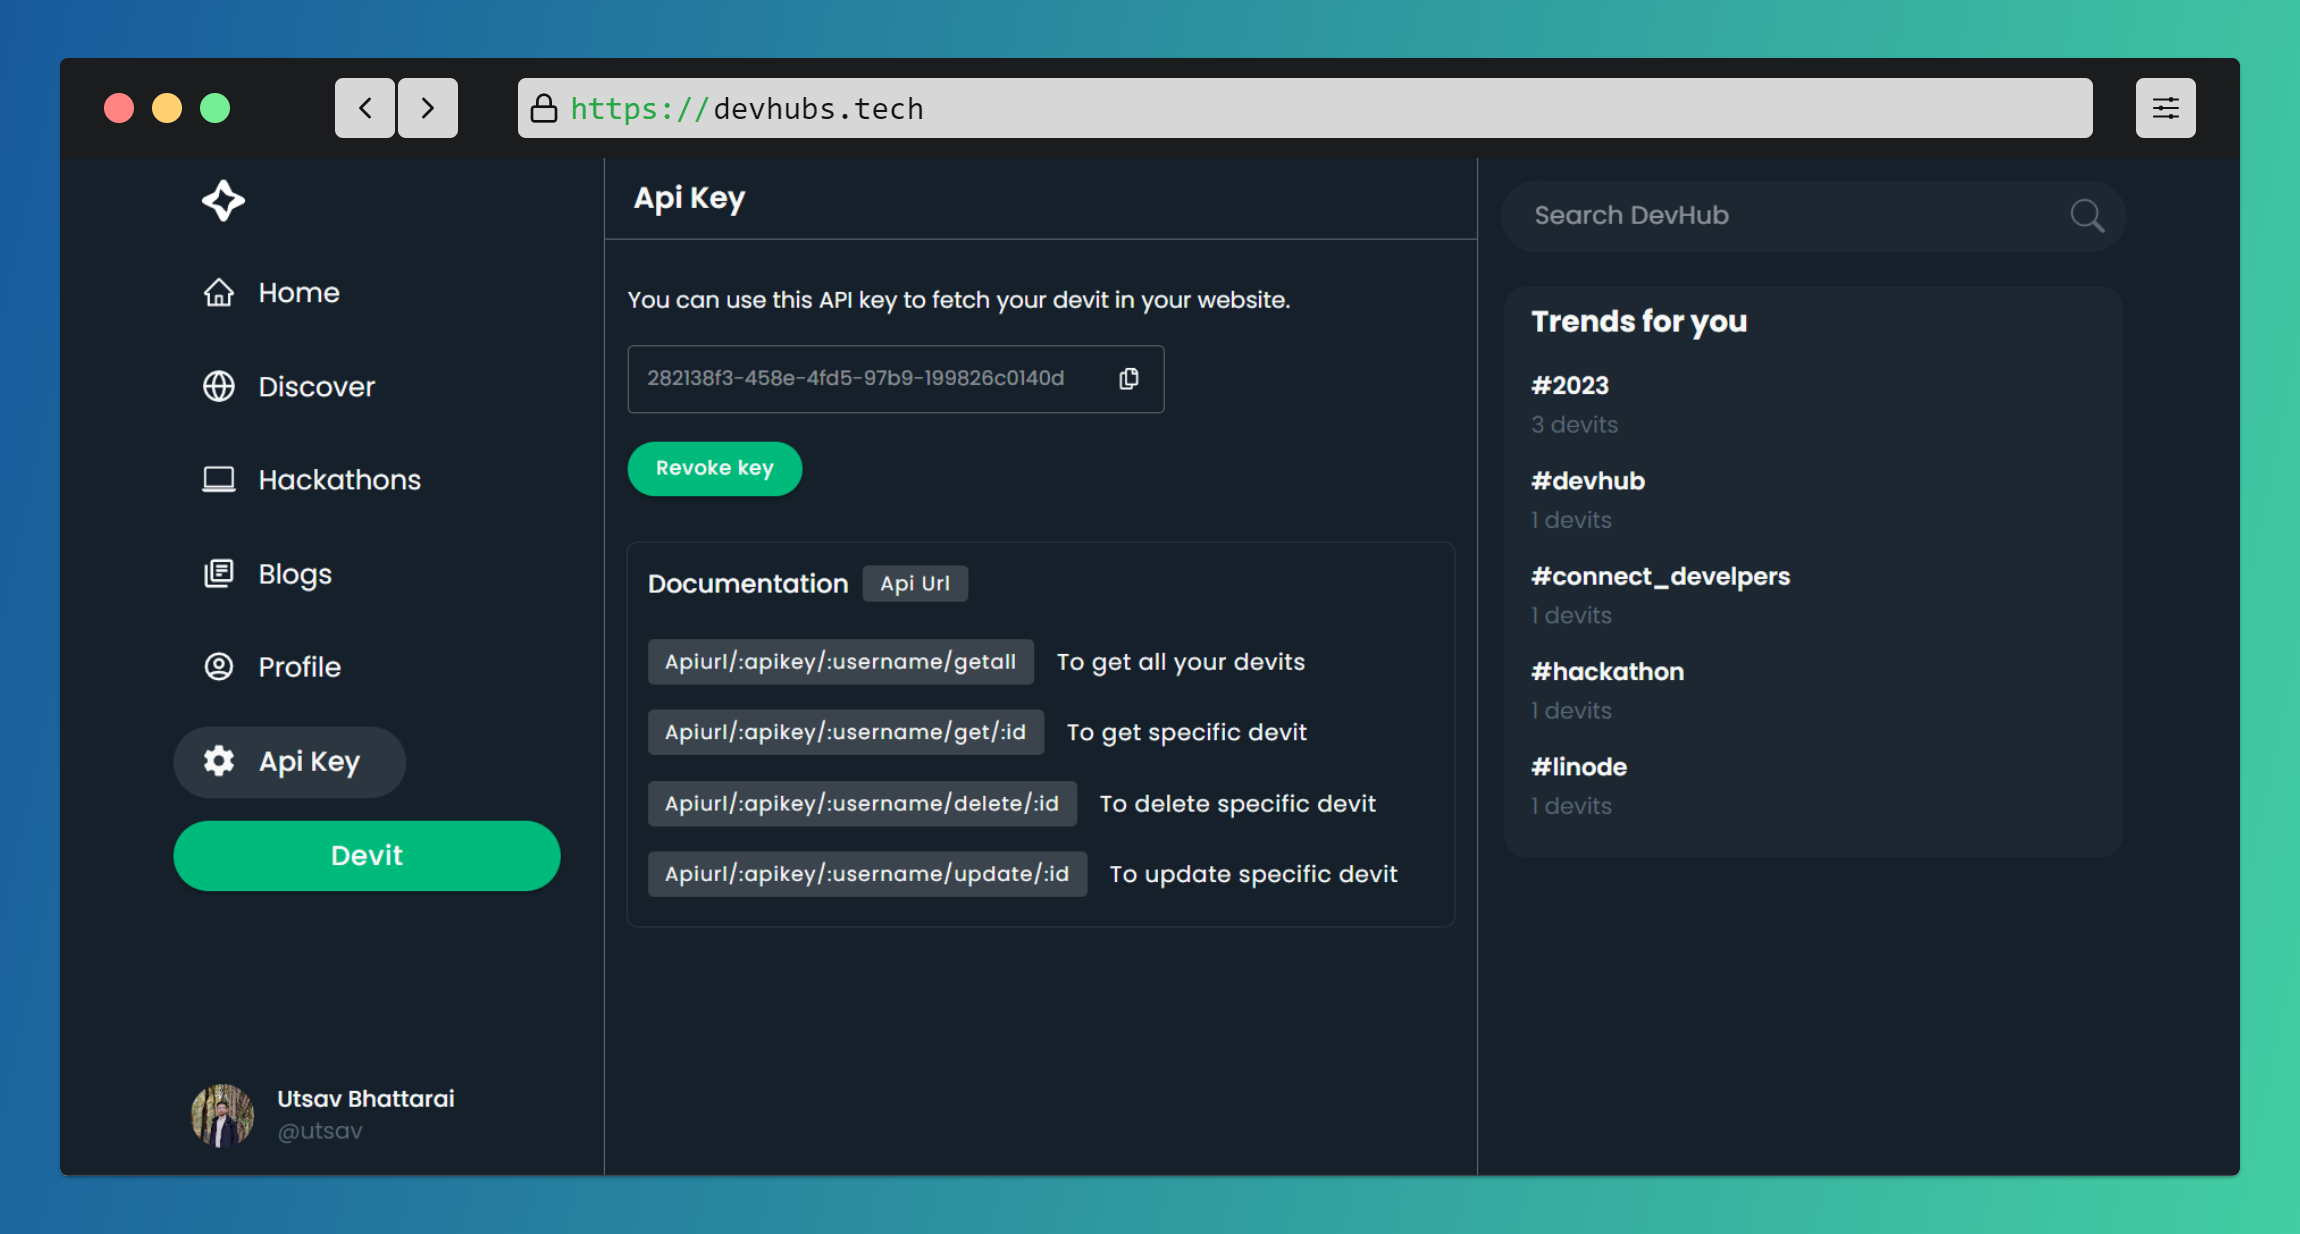
Task: Go forward with browser forward arrow
Action: [x=428, y=108]
